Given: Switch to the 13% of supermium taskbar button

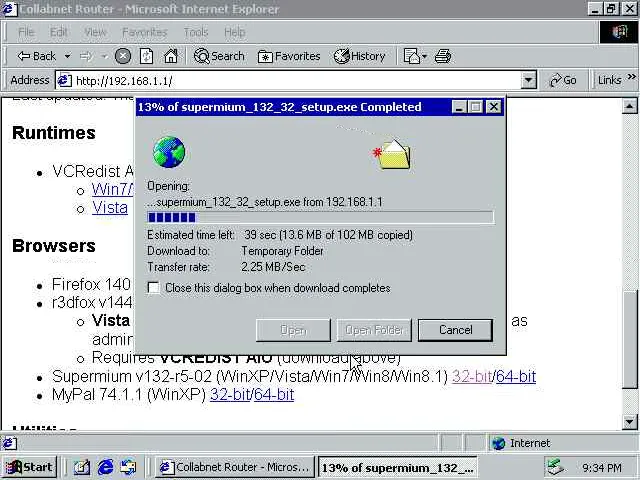Looking at the screenshot, I should (x=398, y=467).
